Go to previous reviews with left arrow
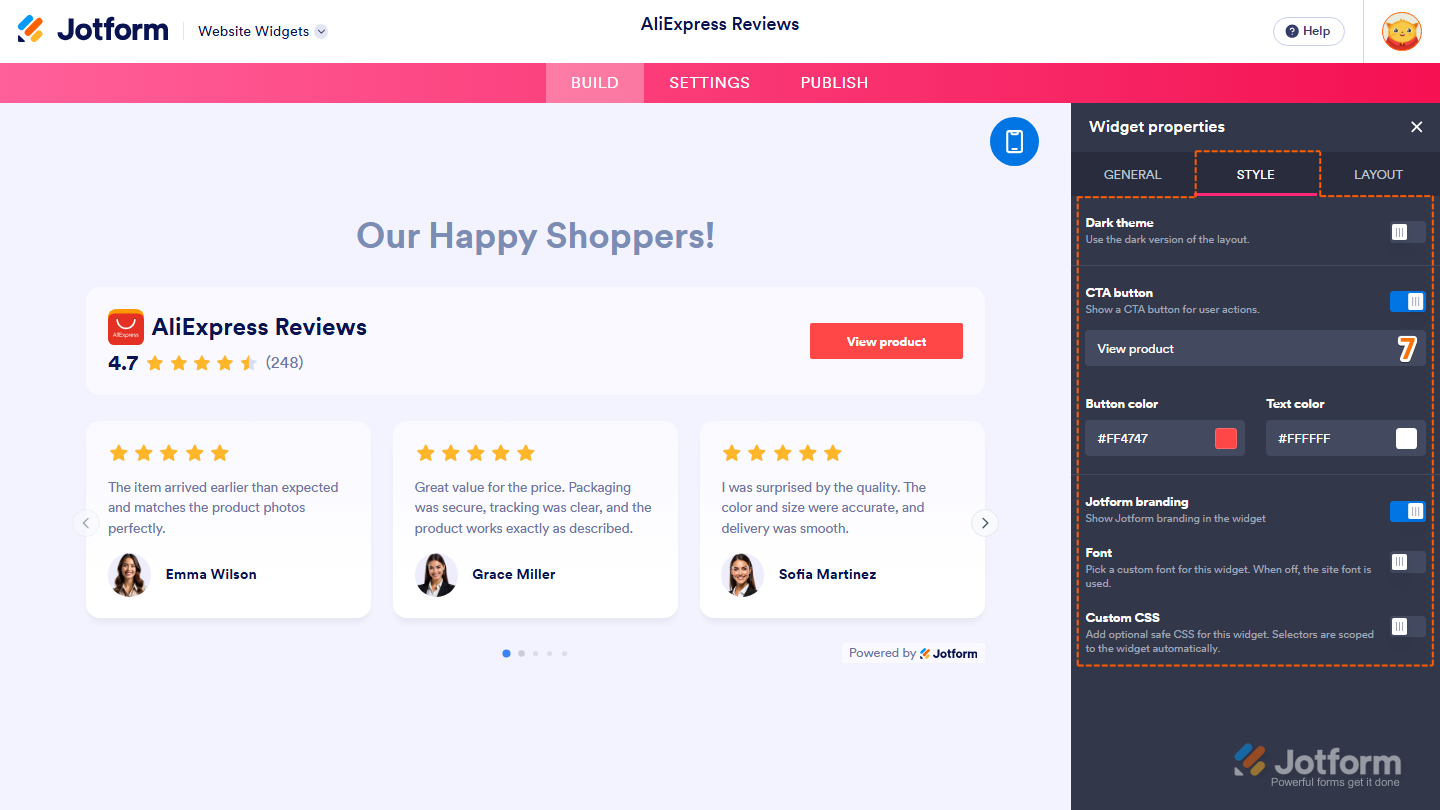This screenshot has height=810, width=1440. (86, 523)
